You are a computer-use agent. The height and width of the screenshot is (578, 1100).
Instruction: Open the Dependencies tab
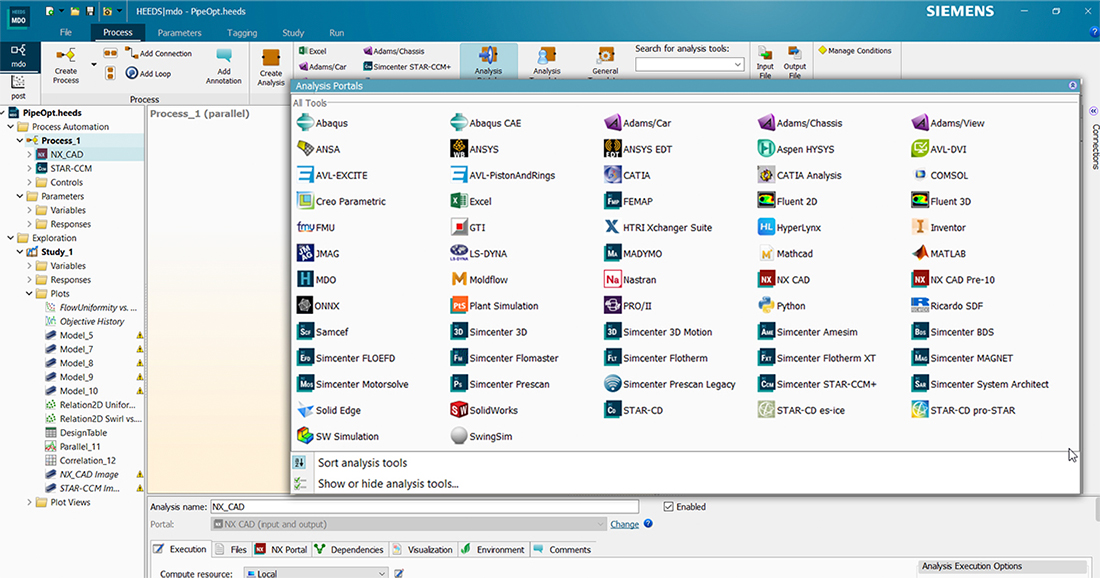pos(349,549)
